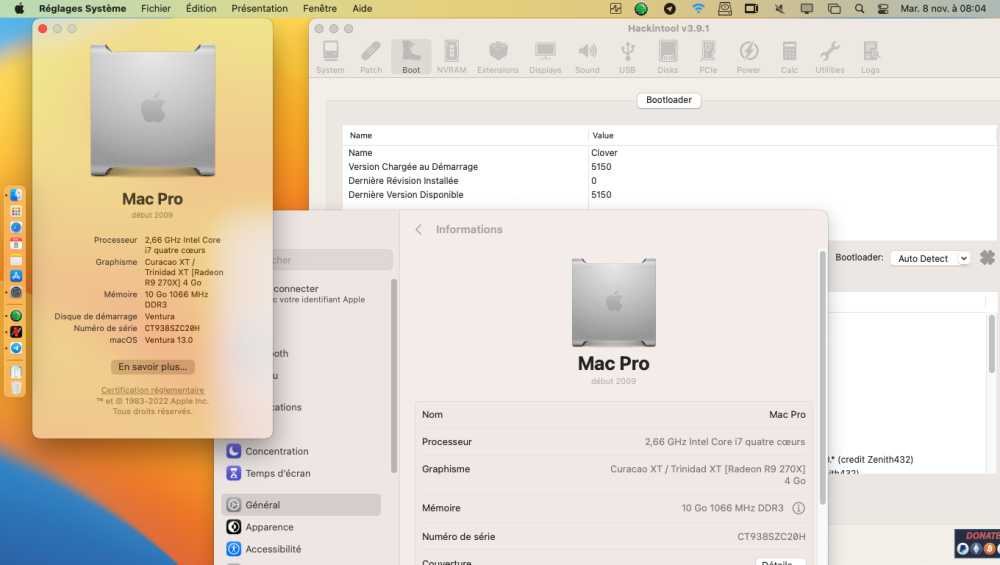Open the Wi-Fi status menu
The image size is (1000, 565).
[x=698, y=8]
